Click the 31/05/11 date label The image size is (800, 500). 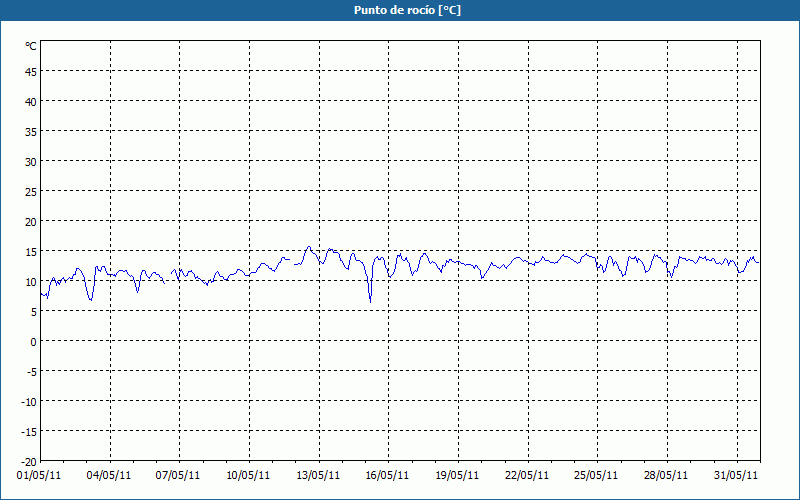[736, 476]
